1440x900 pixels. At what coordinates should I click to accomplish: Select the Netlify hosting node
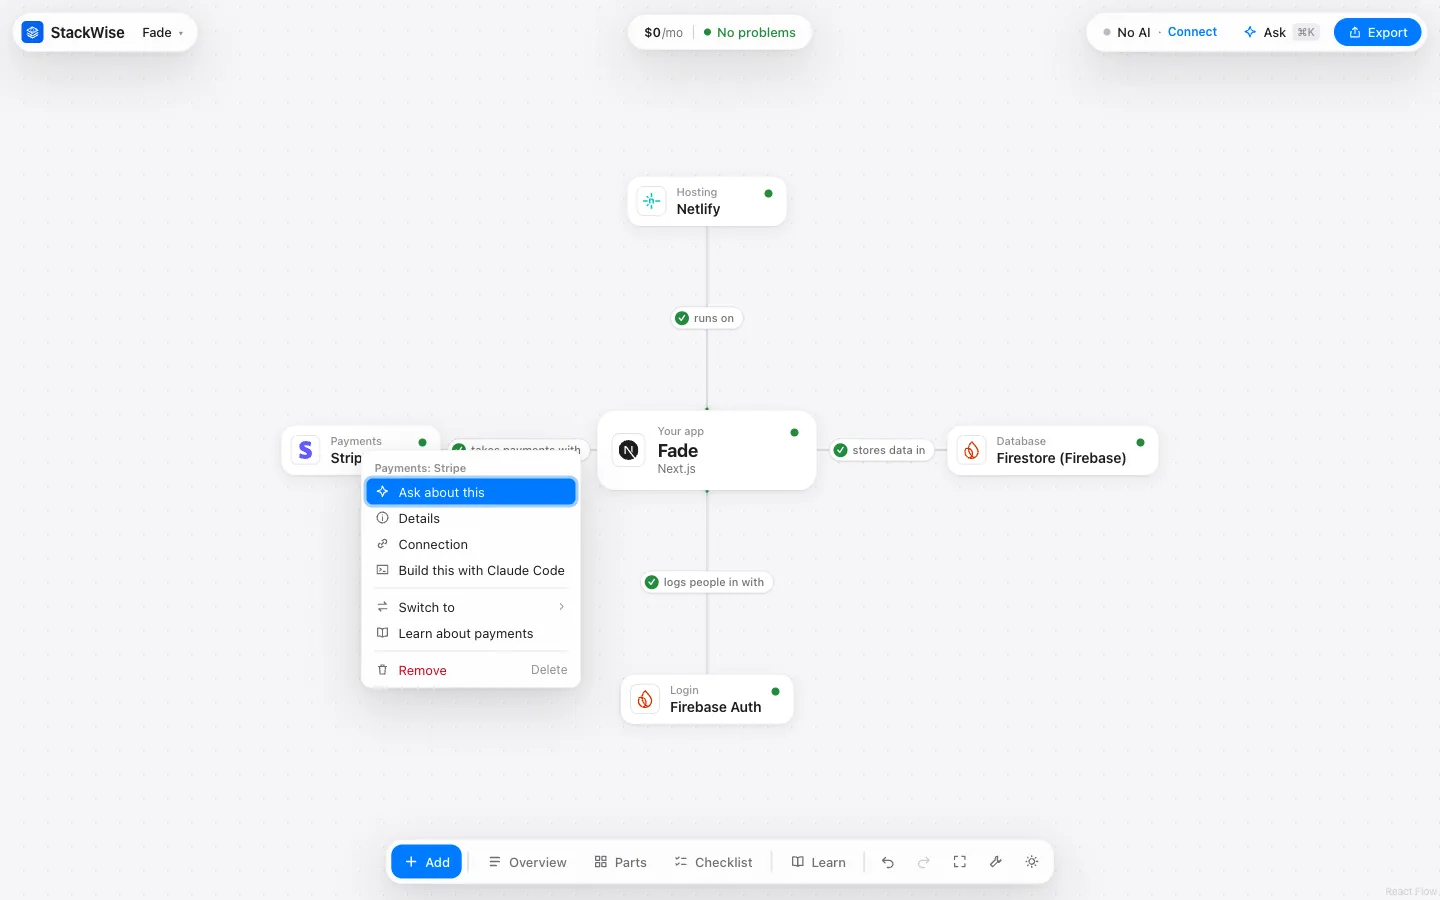pos(707,201)
